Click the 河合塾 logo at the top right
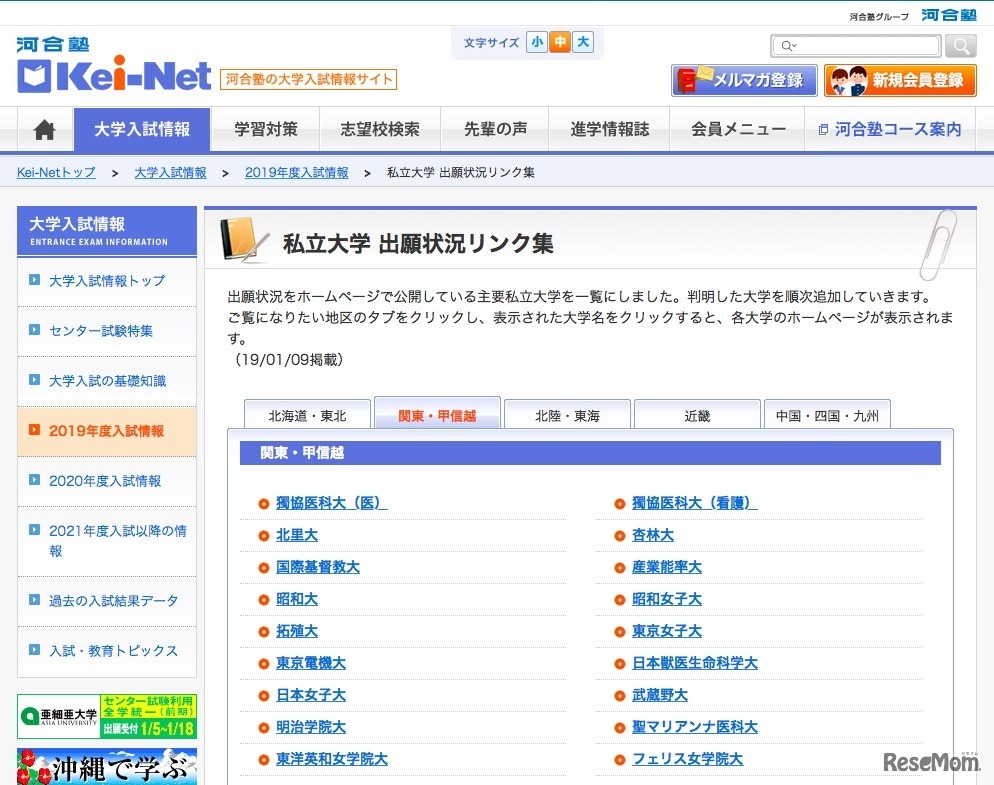The height and width of the screenshot is (785, 994). tap(948, 15)
